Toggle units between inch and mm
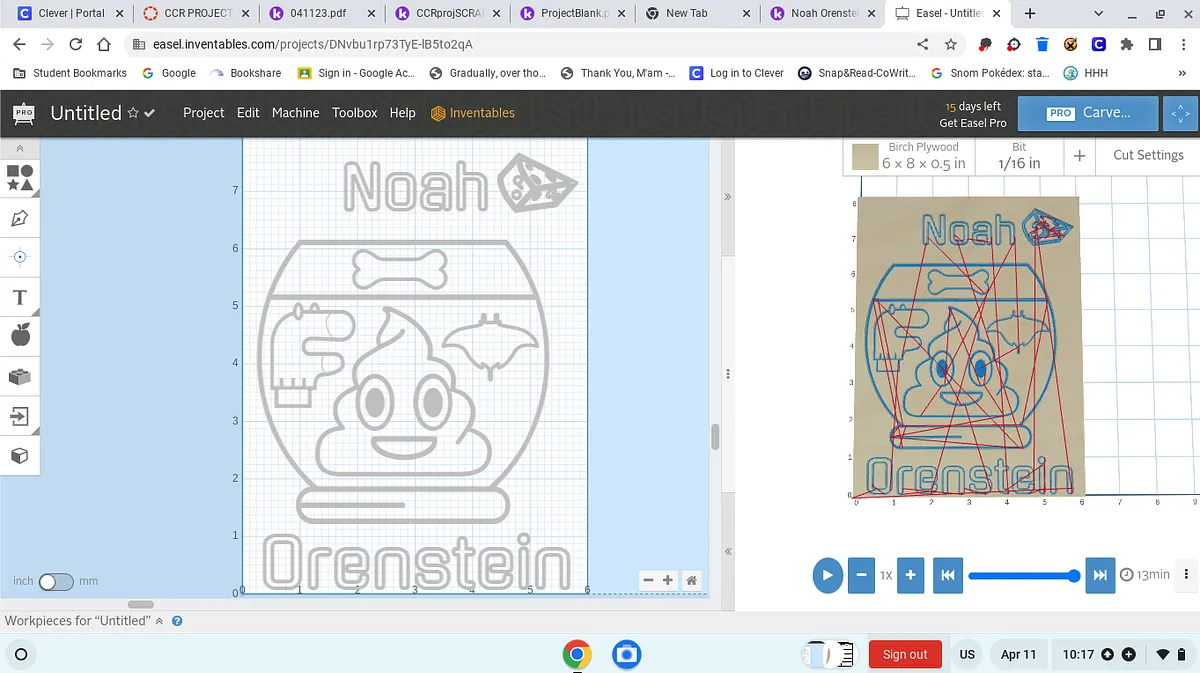Viewport: 1200px width, 673px height. tap(55, 582)
